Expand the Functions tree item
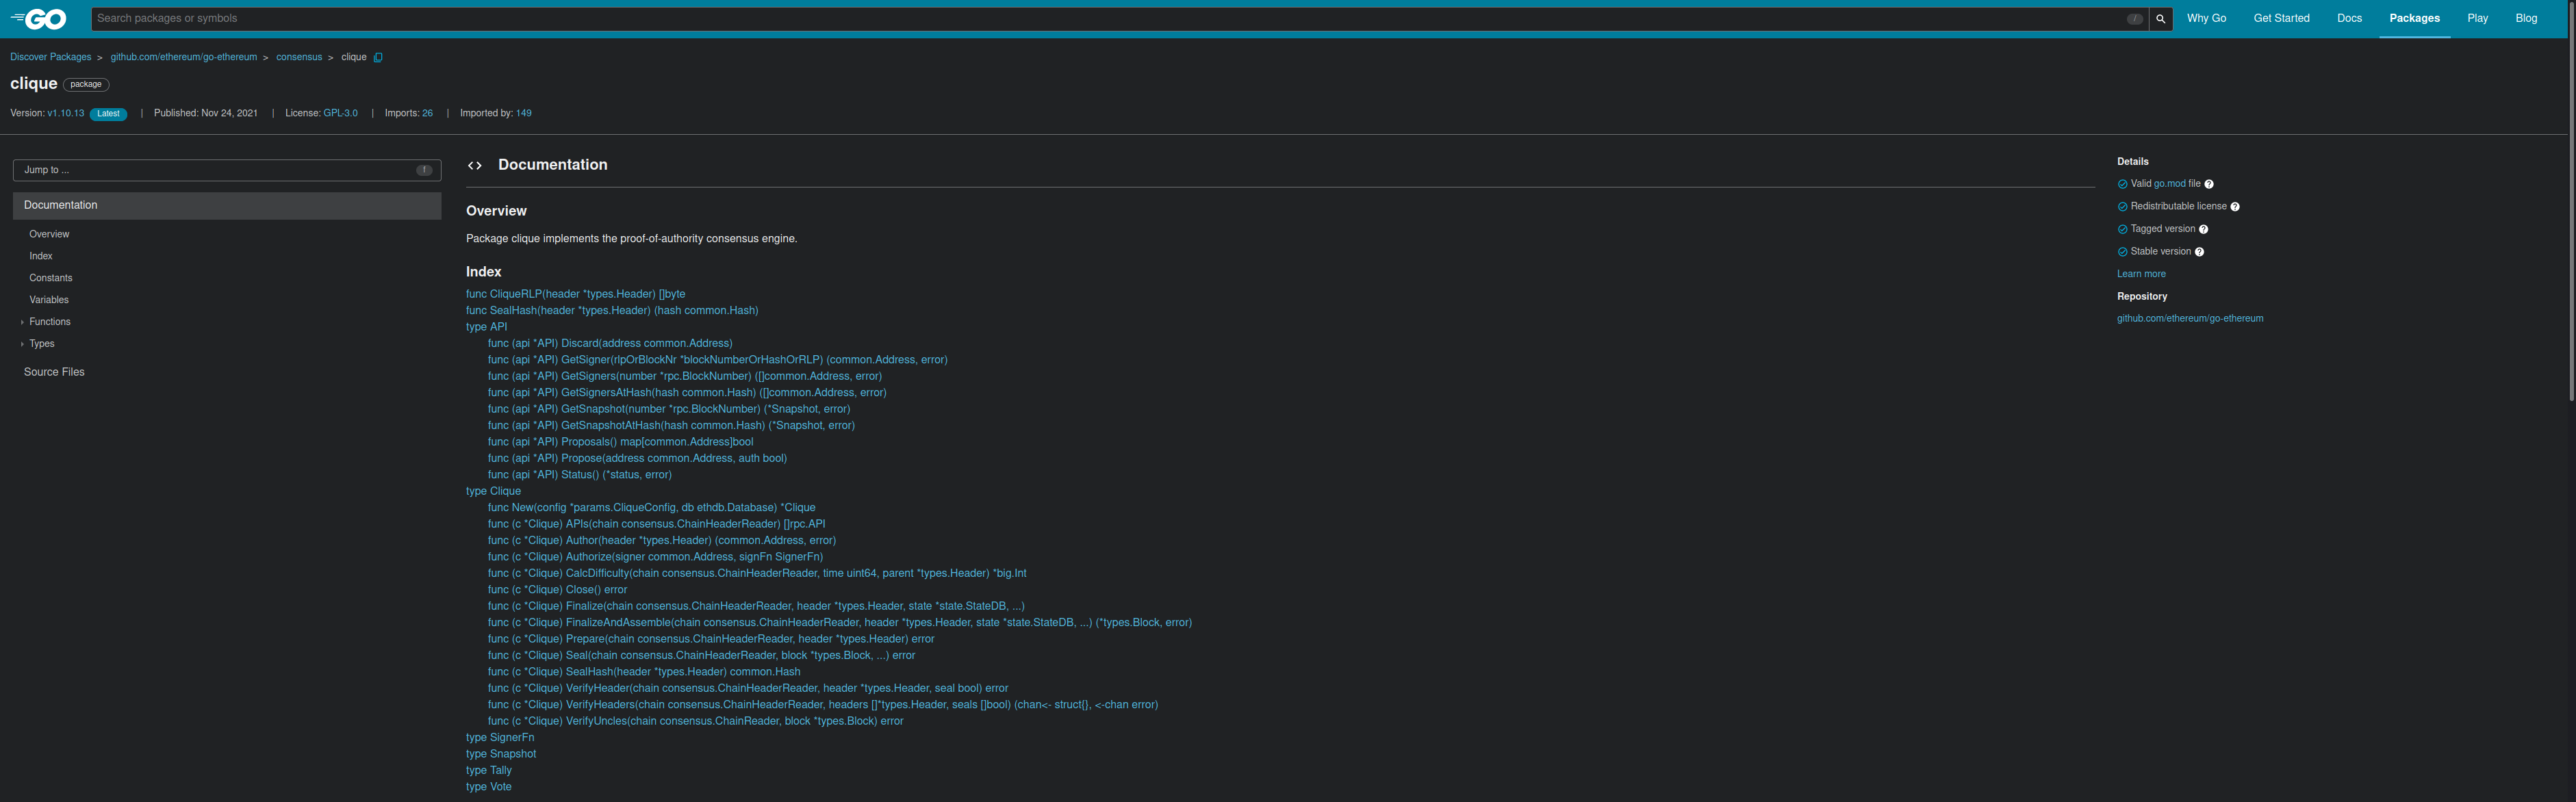The image size is (2576, 802). coord(22,322)
